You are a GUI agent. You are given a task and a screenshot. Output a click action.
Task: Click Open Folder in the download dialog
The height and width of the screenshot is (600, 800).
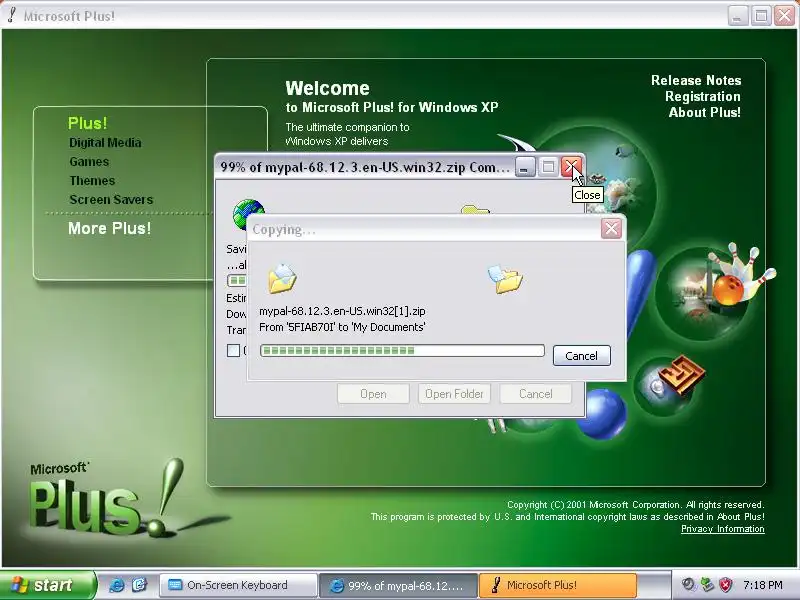point(454,394)
